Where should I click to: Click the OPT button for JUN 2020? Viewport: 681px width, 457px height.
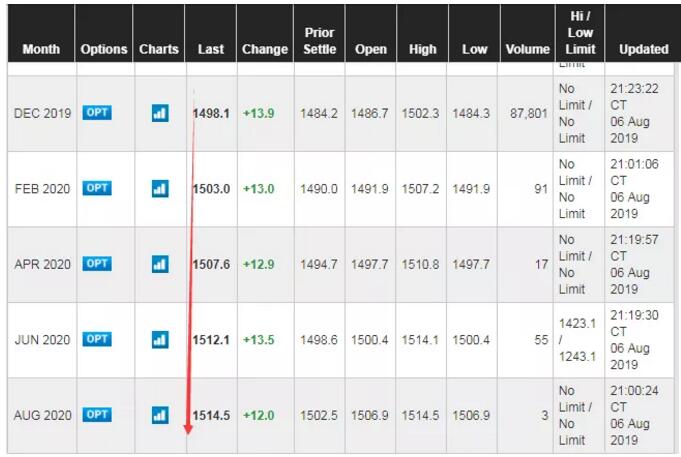pyautogui.click(x=97, y=339)
